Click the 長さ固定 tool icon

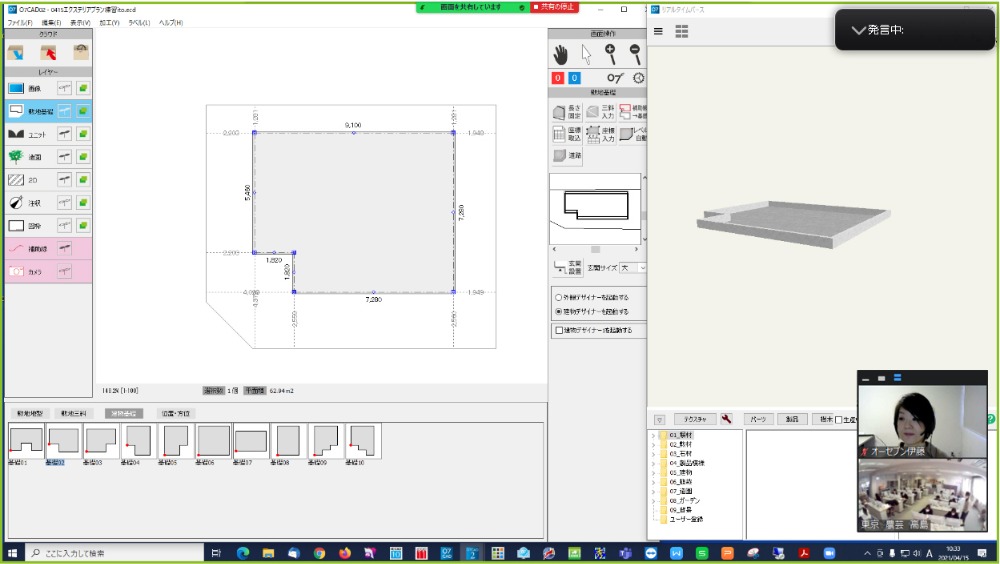tap(560, 112)
